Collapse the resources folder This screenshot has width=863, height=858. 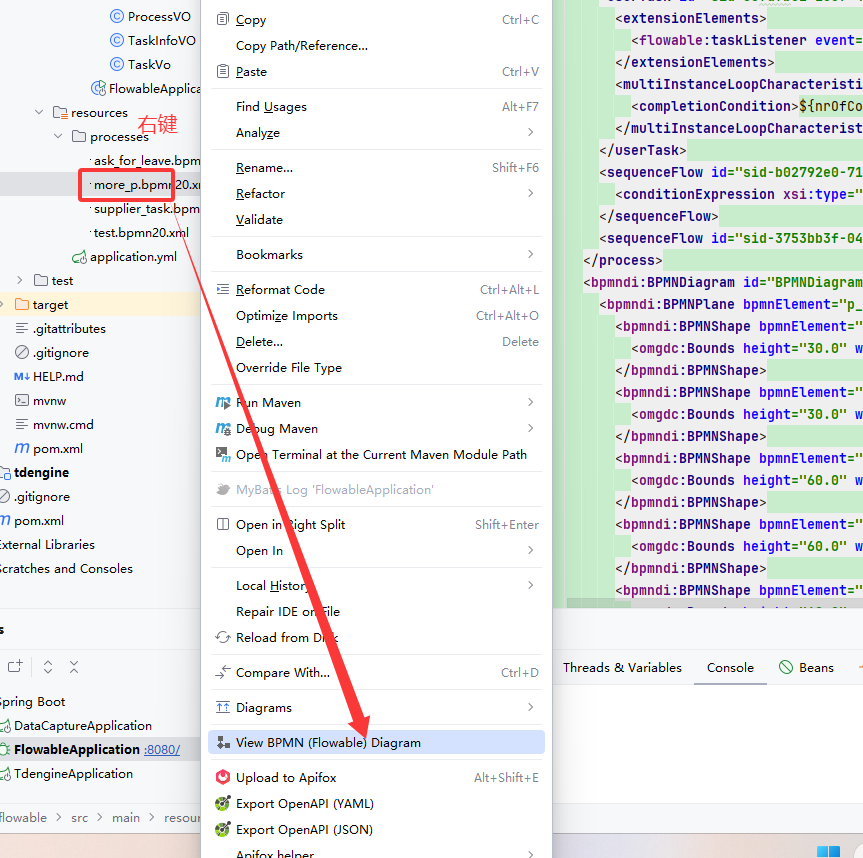pos(39,112)
